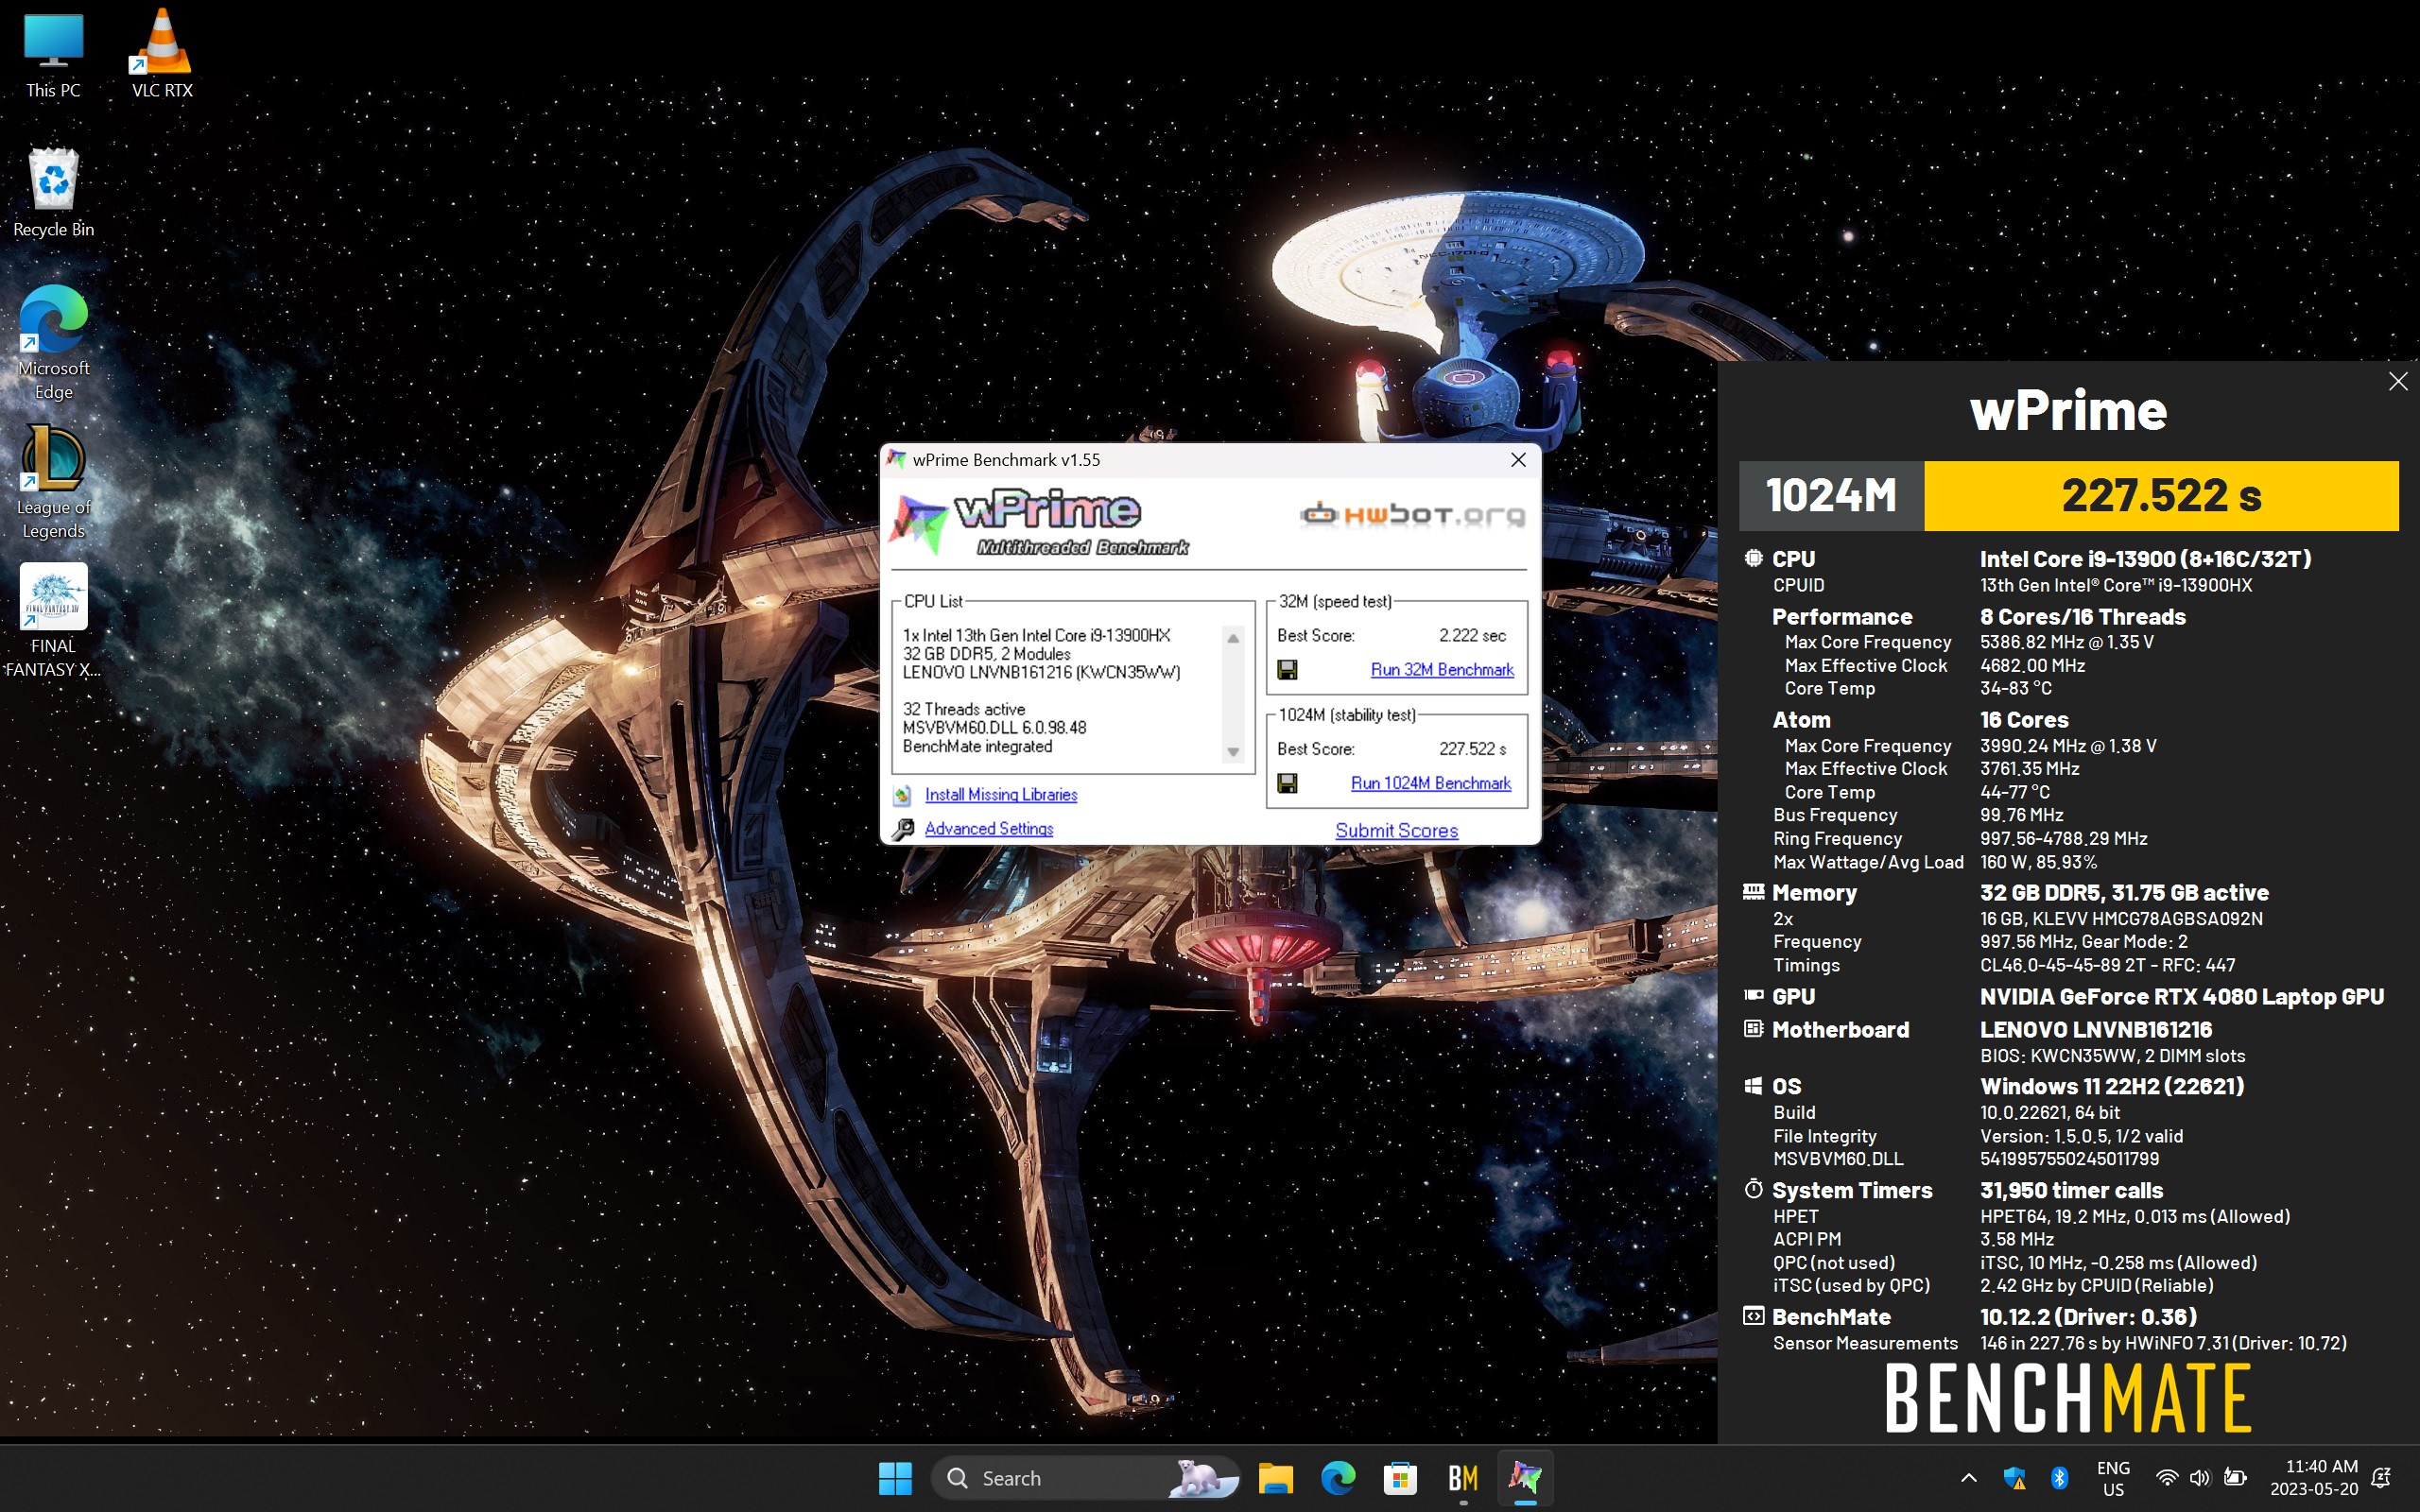
Task: Open the notifications bell icon
Action: point(2381,1478)
